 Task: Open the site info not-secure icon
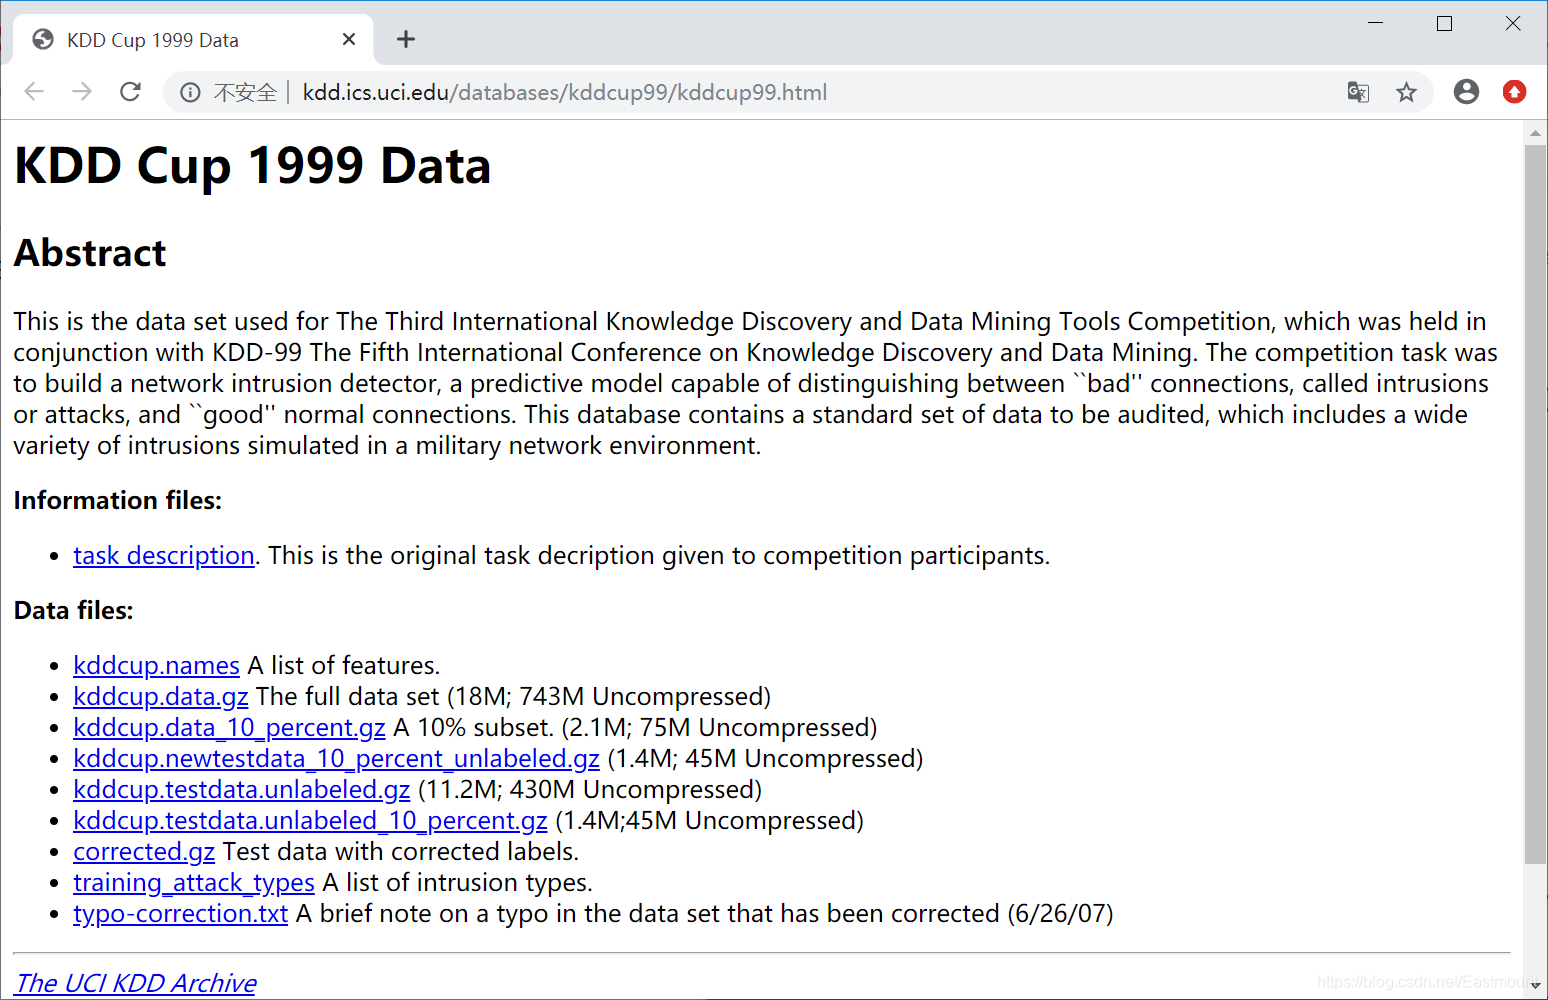[x=190, y=93]
